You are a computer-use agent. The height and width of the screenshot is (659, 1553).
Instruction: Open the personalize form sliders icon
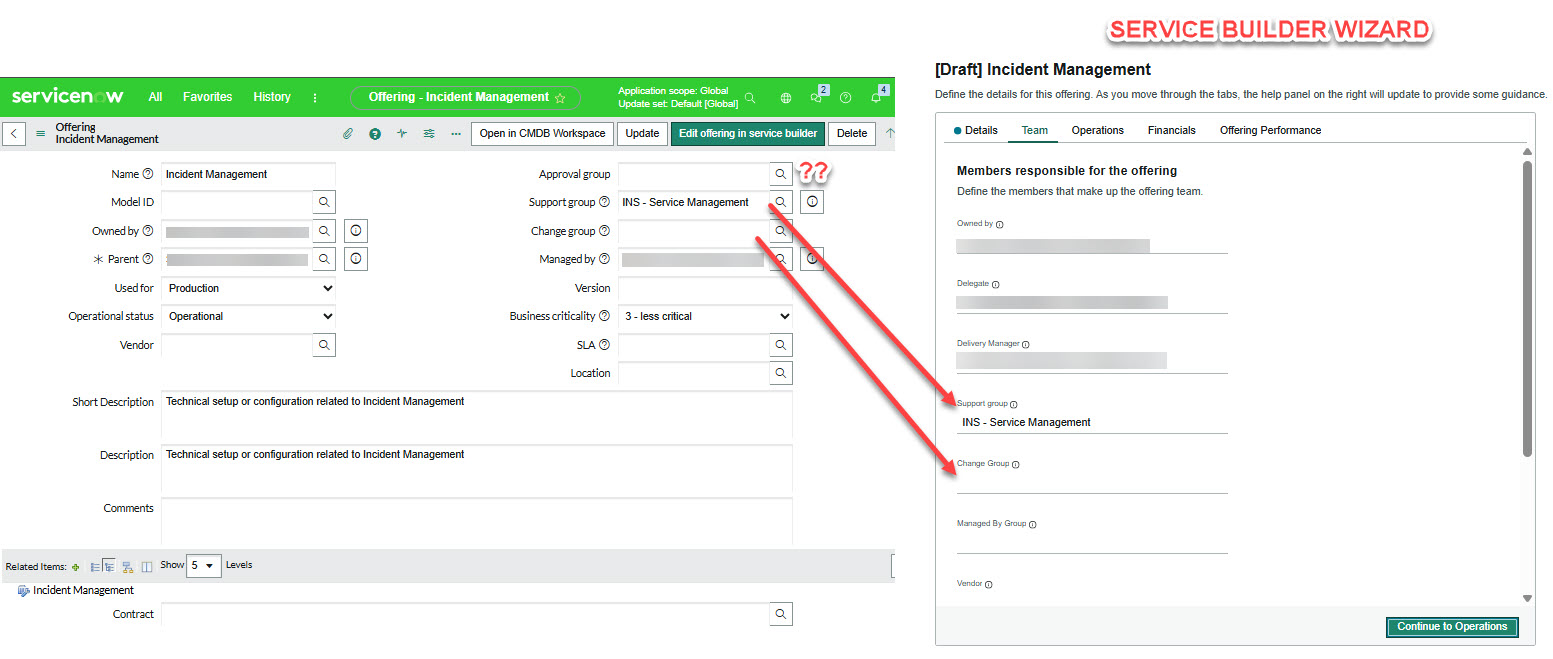coord(429,133)
